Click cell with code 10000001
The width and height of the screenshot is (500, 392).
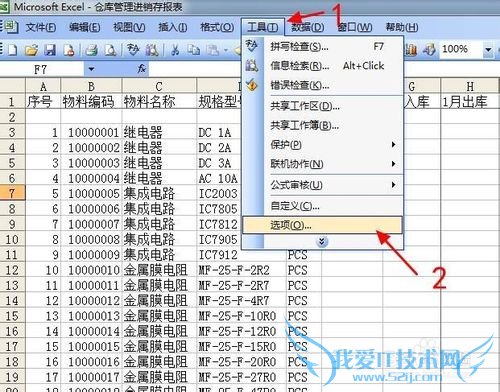pyautogui.click(x=91, y=132)
